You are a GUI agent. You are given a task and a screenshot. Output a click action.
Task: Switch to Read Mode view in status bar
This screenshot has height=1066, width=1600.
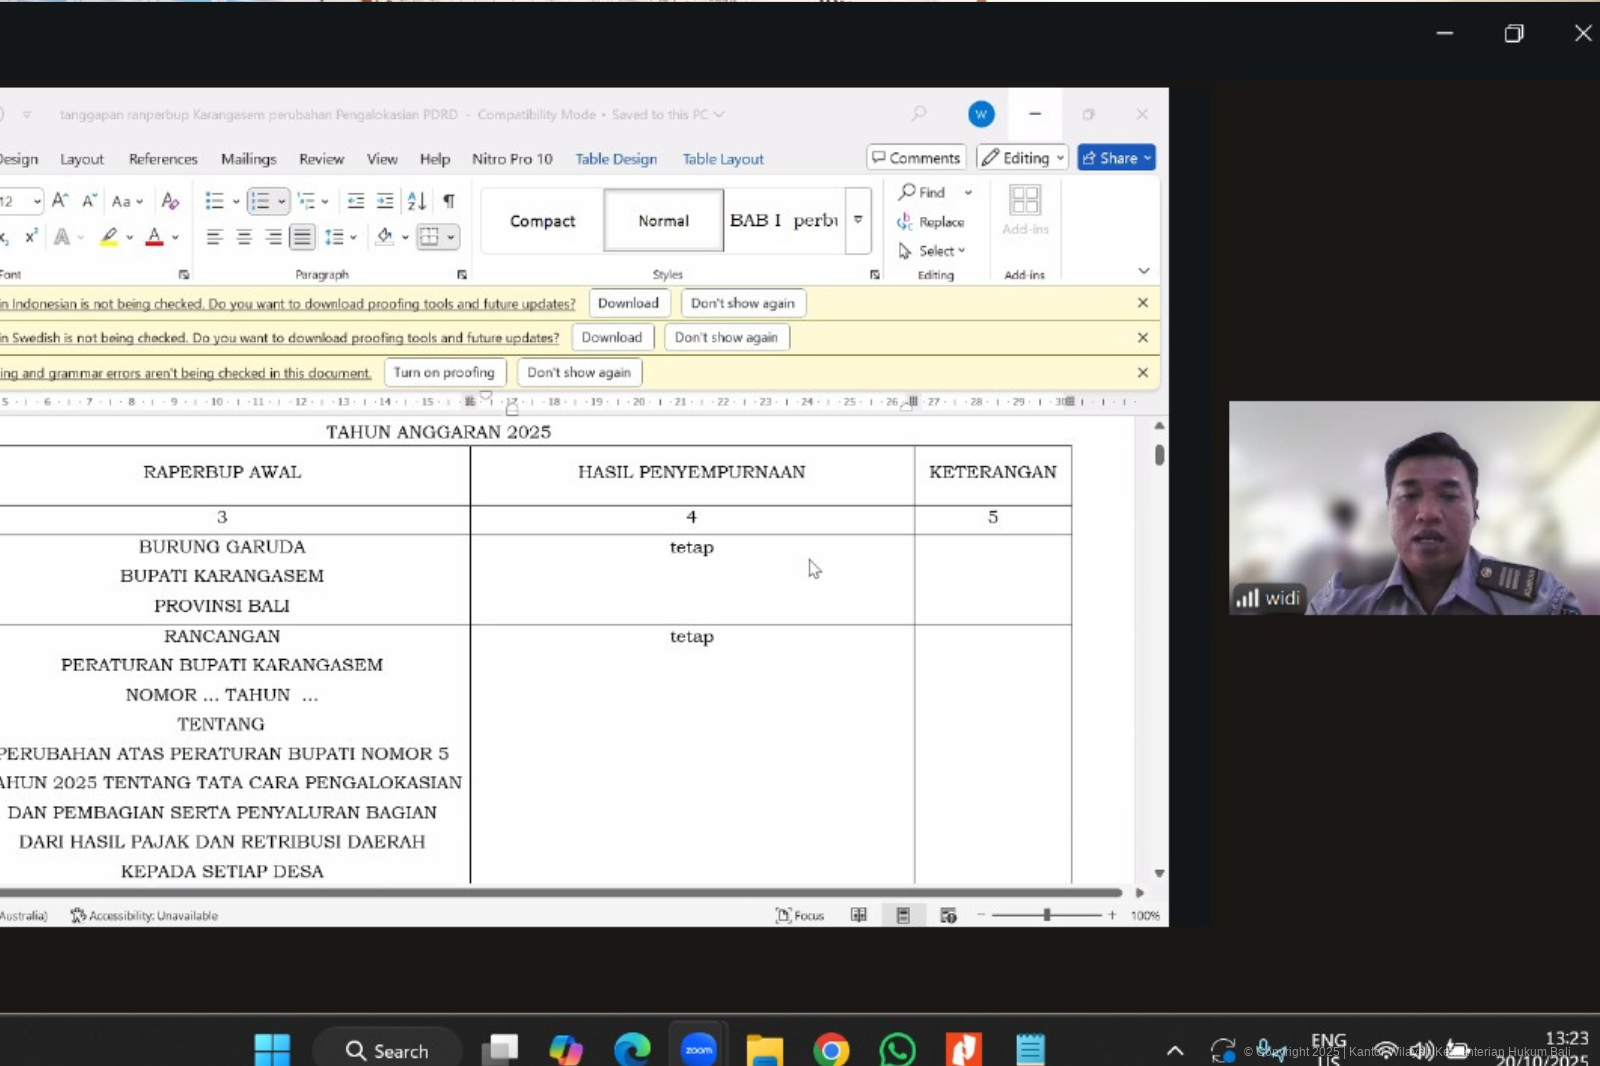pos(858,915)
